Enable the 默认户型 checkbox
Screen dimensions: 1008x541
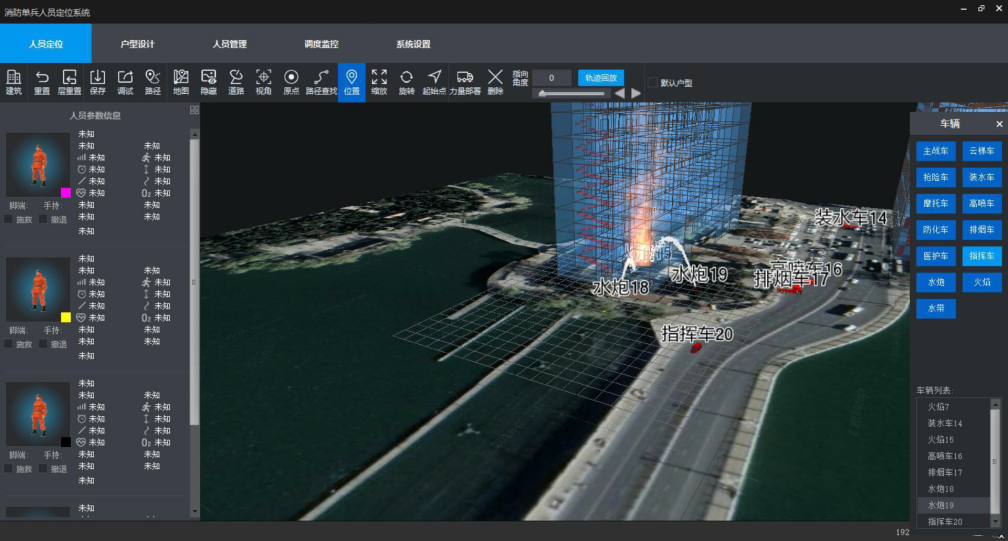pos(652,83)
